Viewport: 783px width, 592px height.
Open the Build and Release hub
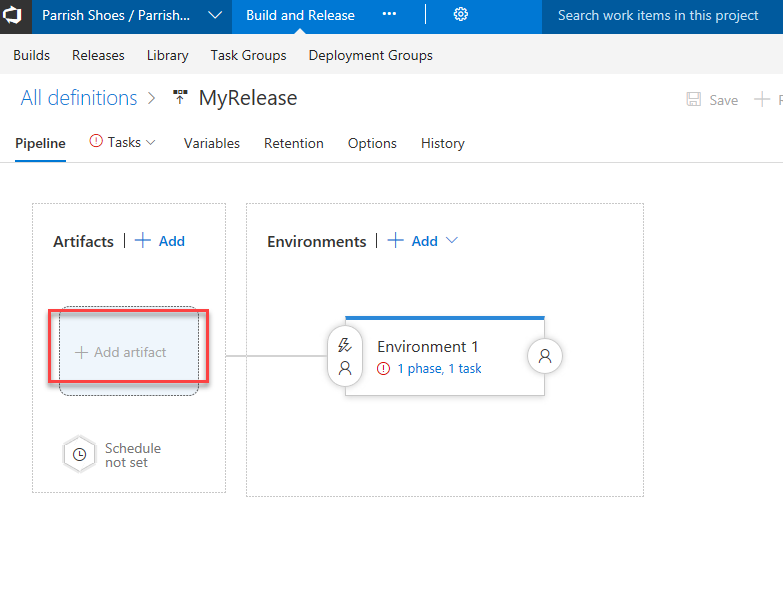point(300,15)
